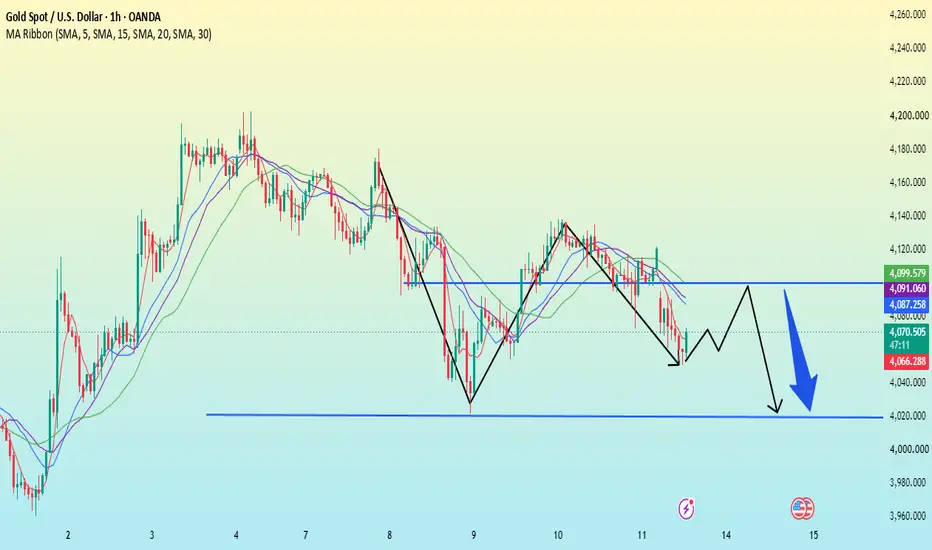Click the 4,160.000 price axis label
932x550 pixels.
tap(908, 183)
